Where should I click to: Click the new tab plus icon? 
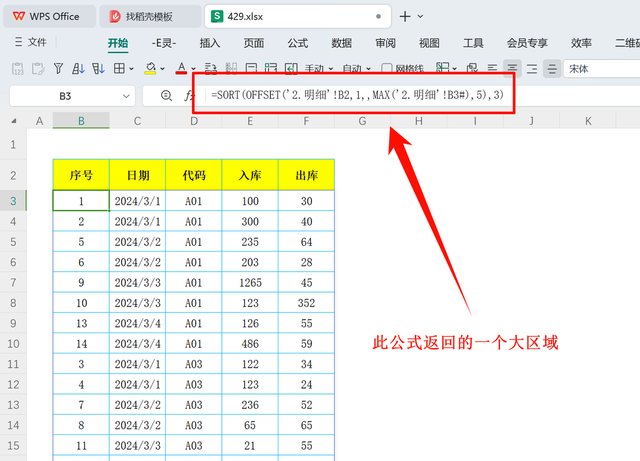coord(405,16)
